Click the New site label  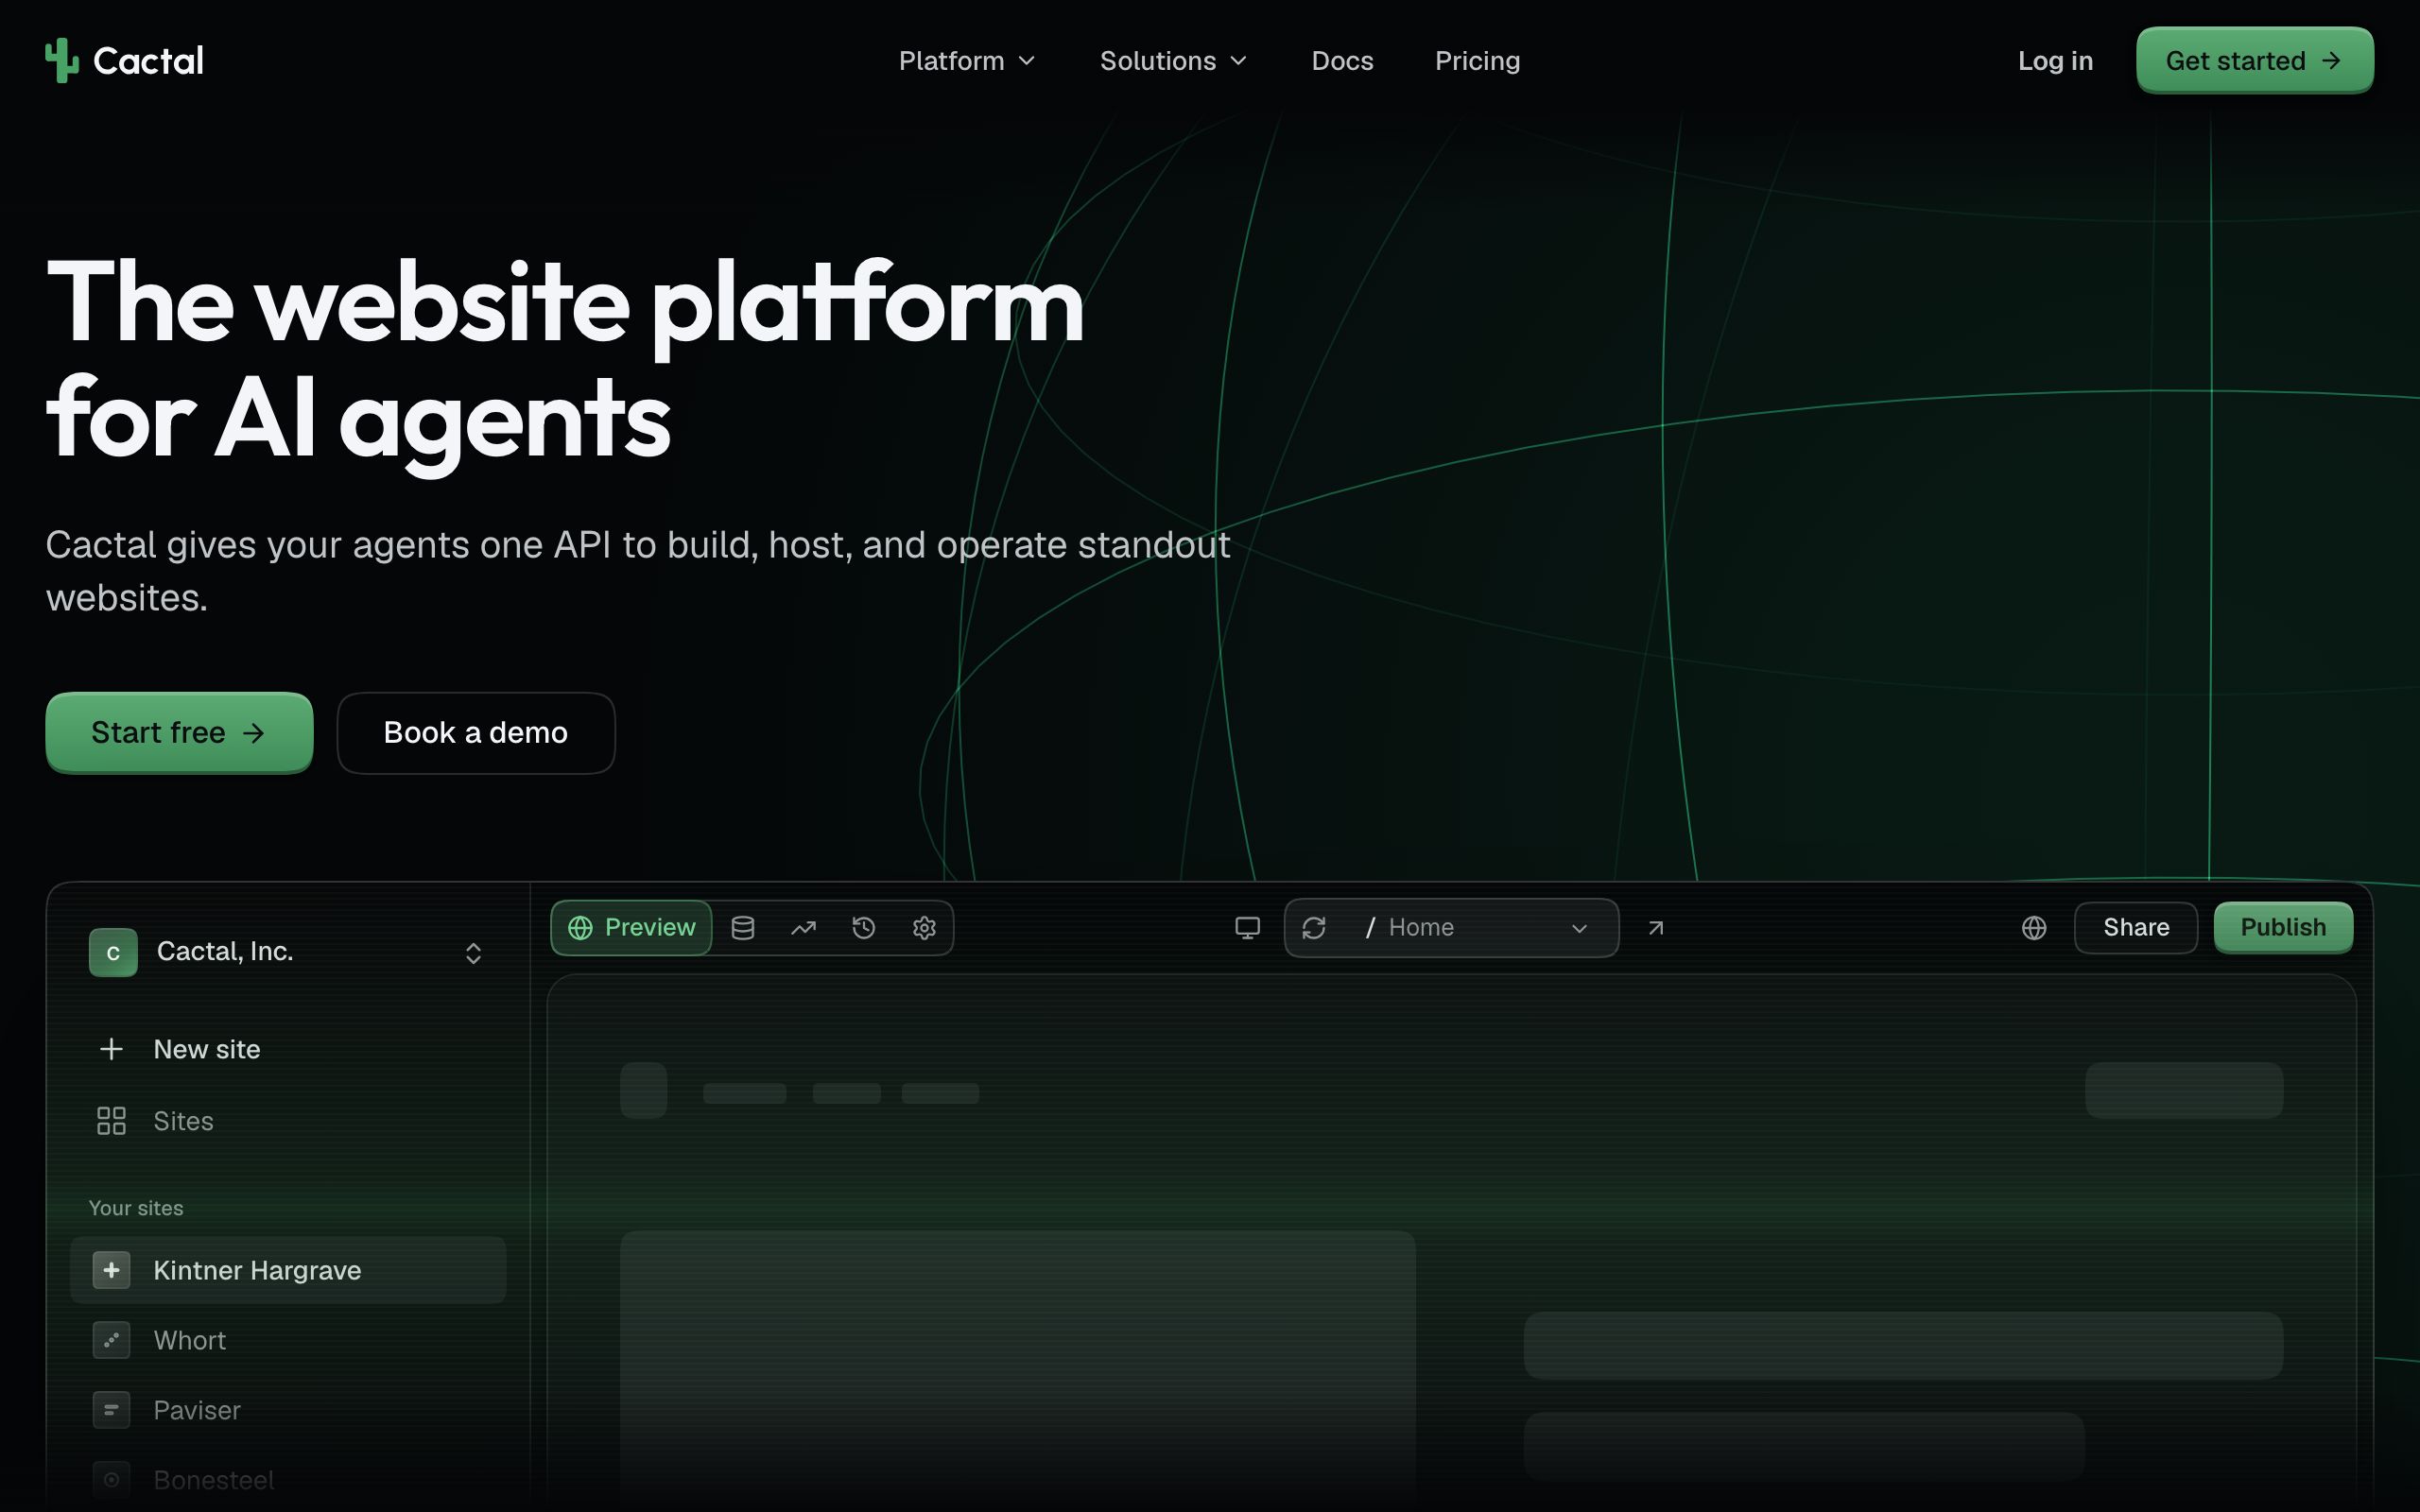pyautogui.click(x=207, y=1049)
